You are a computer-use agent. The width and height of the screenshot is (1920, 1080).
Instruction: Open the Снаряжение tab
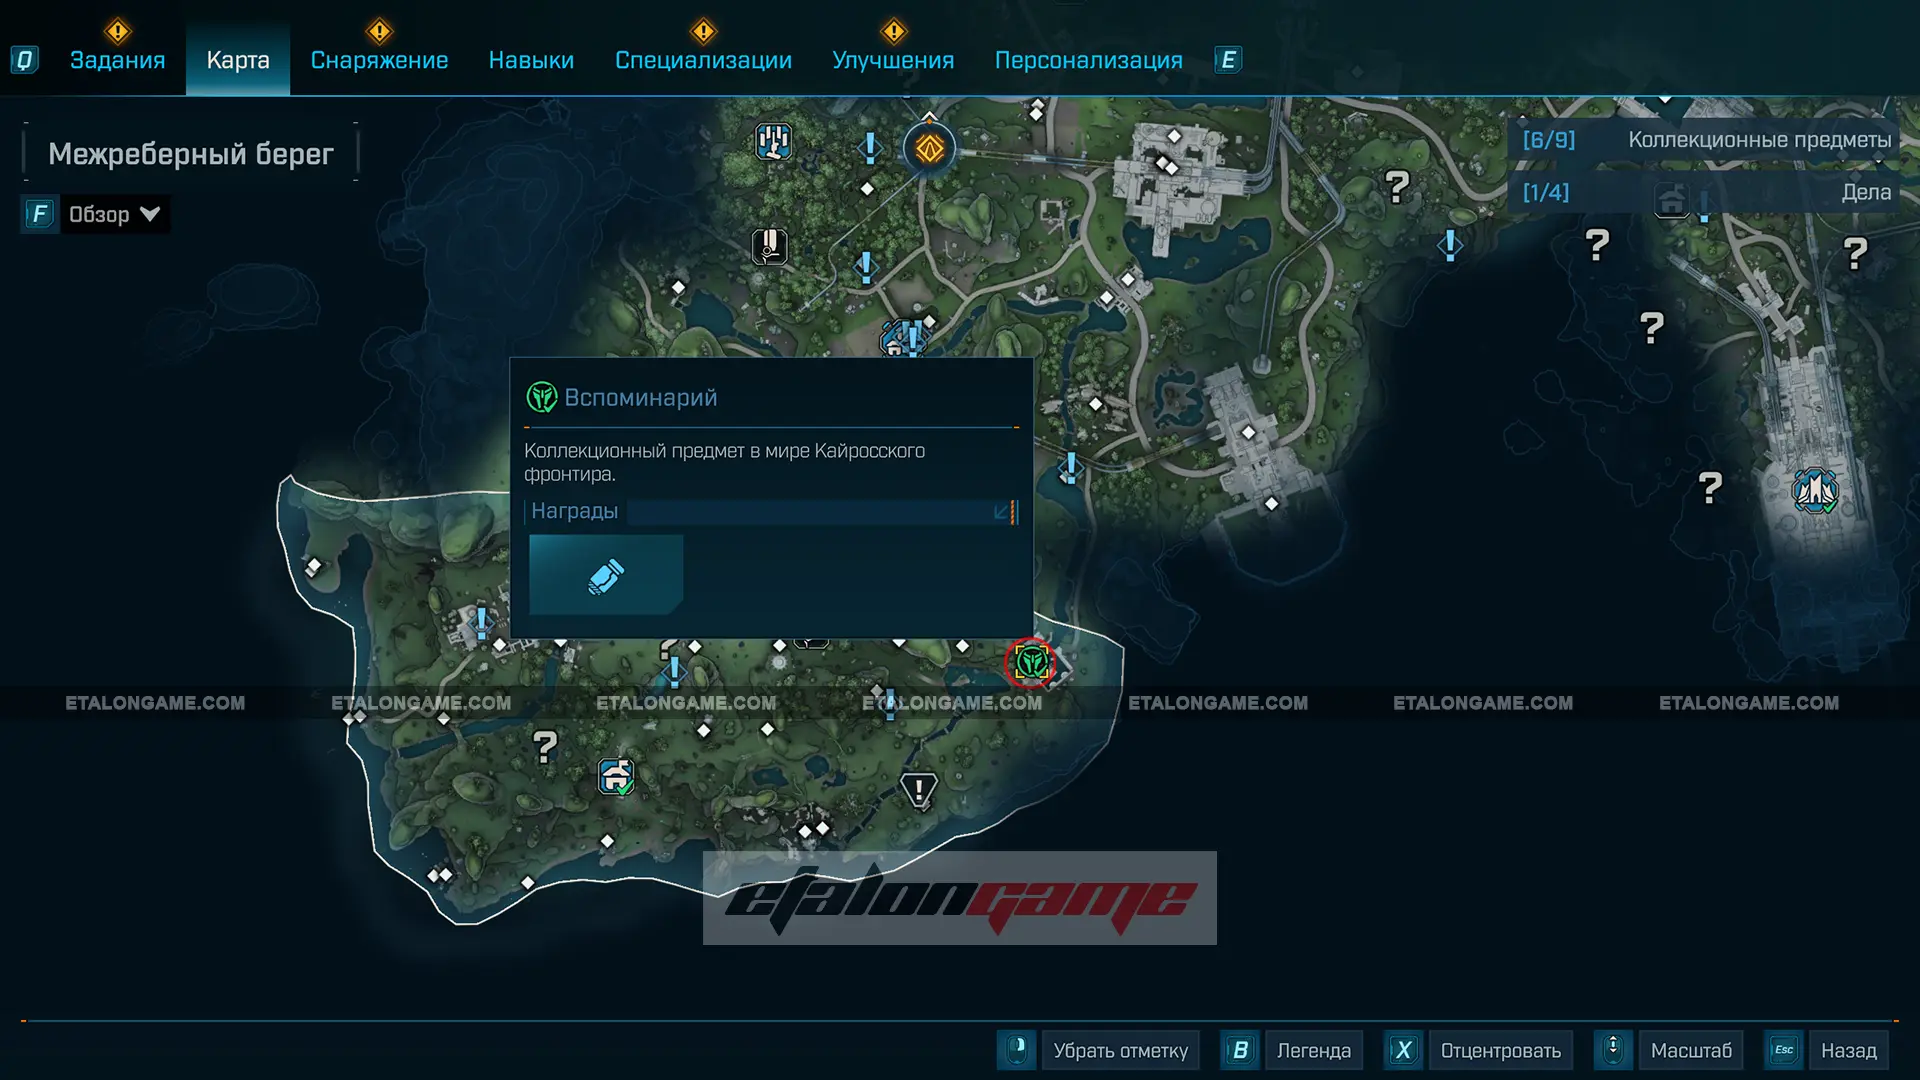[x=379, y=60]
